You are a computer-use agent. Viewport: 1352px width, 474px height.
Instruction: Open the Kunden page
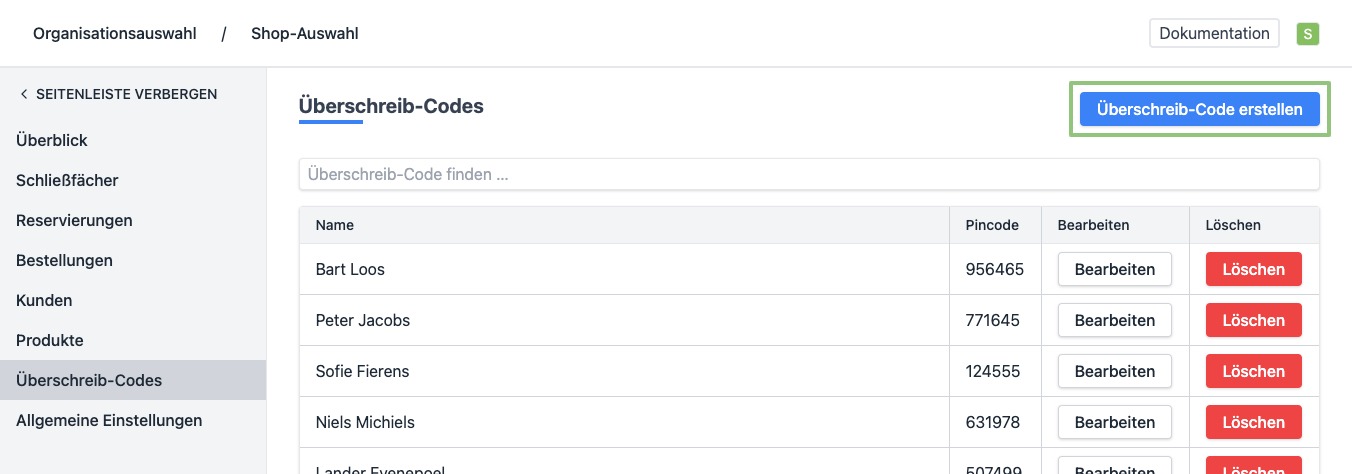44,301
